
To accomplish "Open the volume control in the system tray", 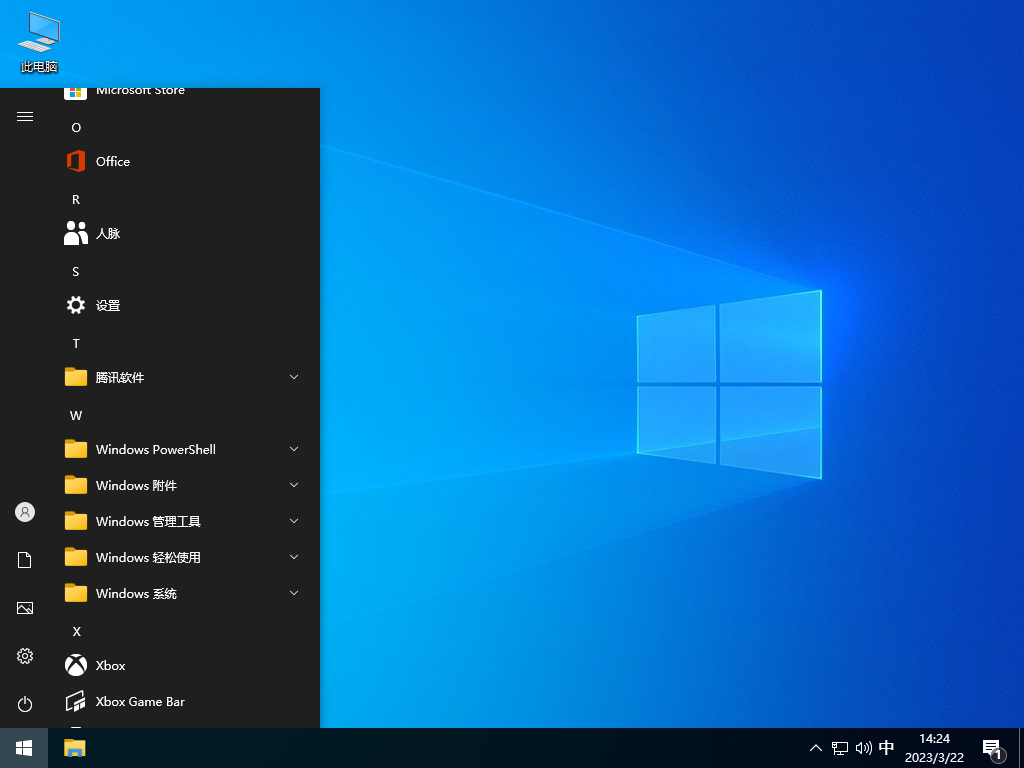I will (864, 747).
